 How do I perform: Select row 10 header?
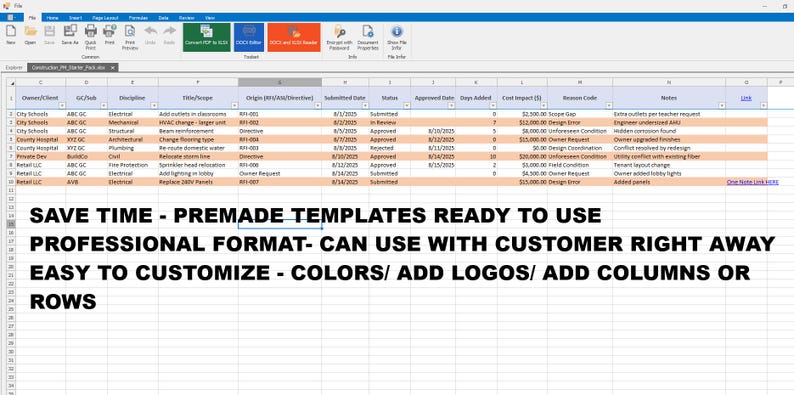coord(11,182)
